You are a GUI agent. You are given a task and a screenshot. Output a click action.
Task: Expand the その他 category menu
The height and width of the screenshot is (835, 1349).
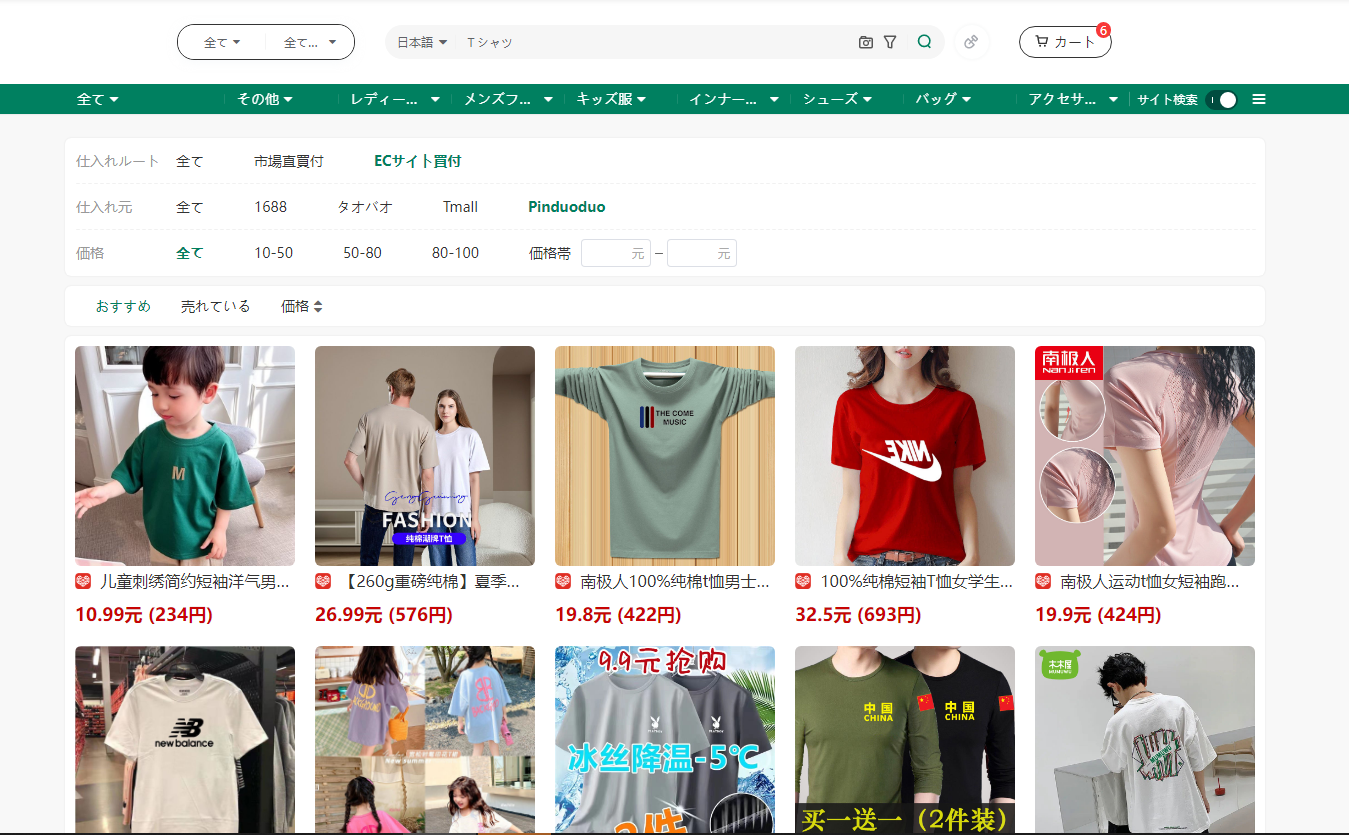point(265,99)
